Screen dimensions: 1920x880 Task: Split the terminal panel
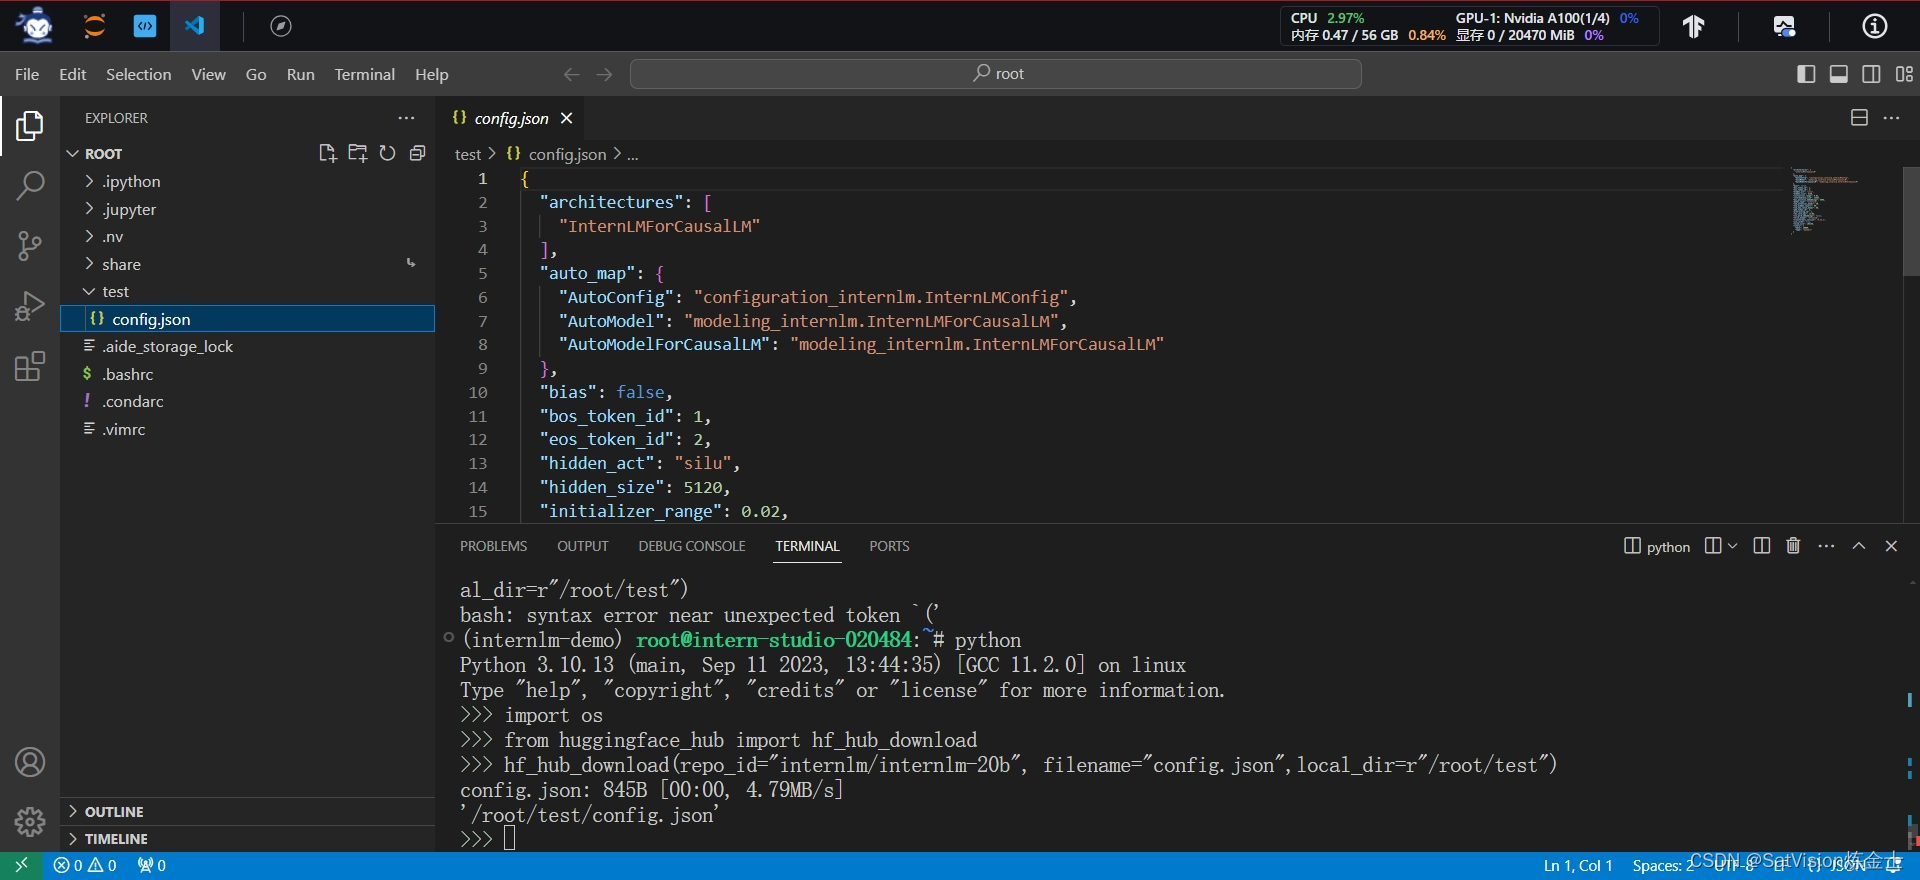1762,546
